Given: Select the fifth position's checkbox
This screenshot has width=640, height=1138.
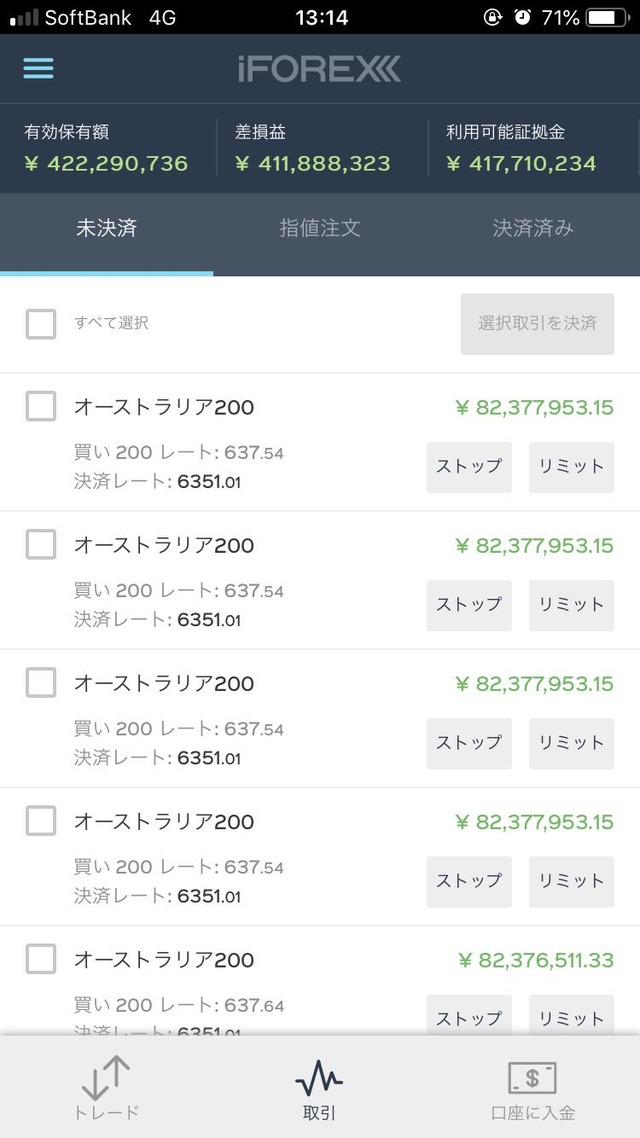Looking at the screenshot, I should (41, 959).
